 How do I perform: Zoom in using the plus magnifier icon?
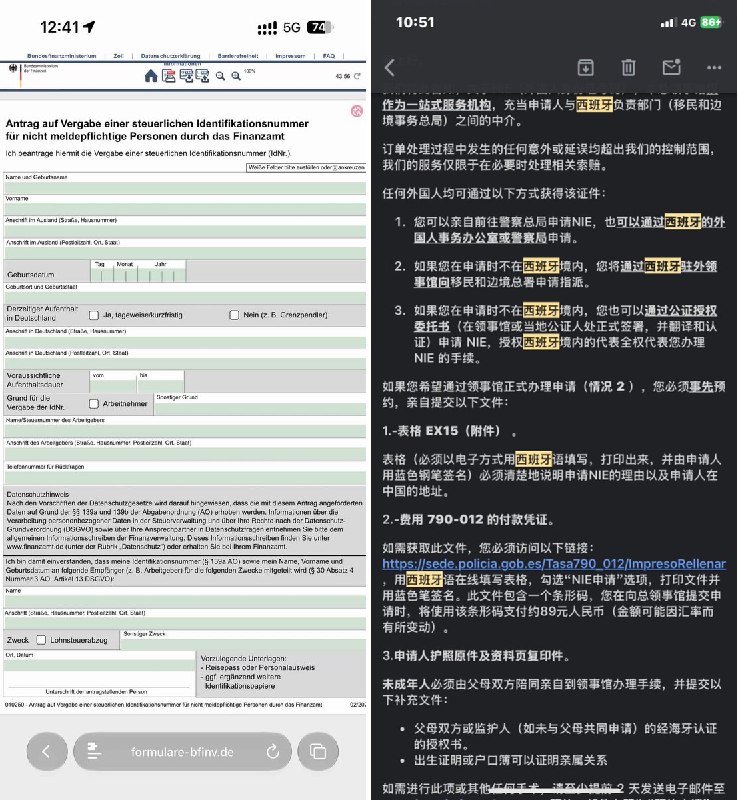[236, 76]
